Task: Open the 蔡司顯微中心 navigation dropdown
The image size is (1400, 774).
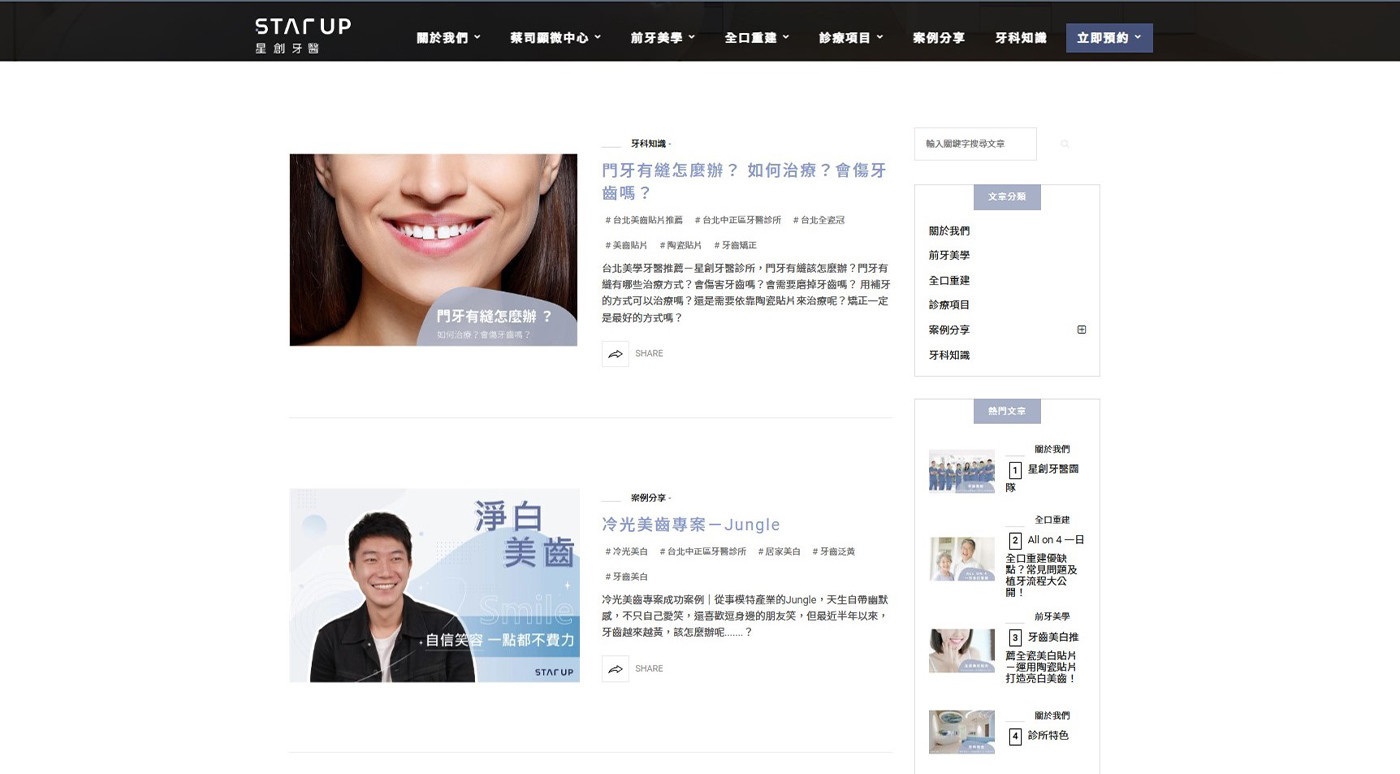Action: tap(555, 38)
